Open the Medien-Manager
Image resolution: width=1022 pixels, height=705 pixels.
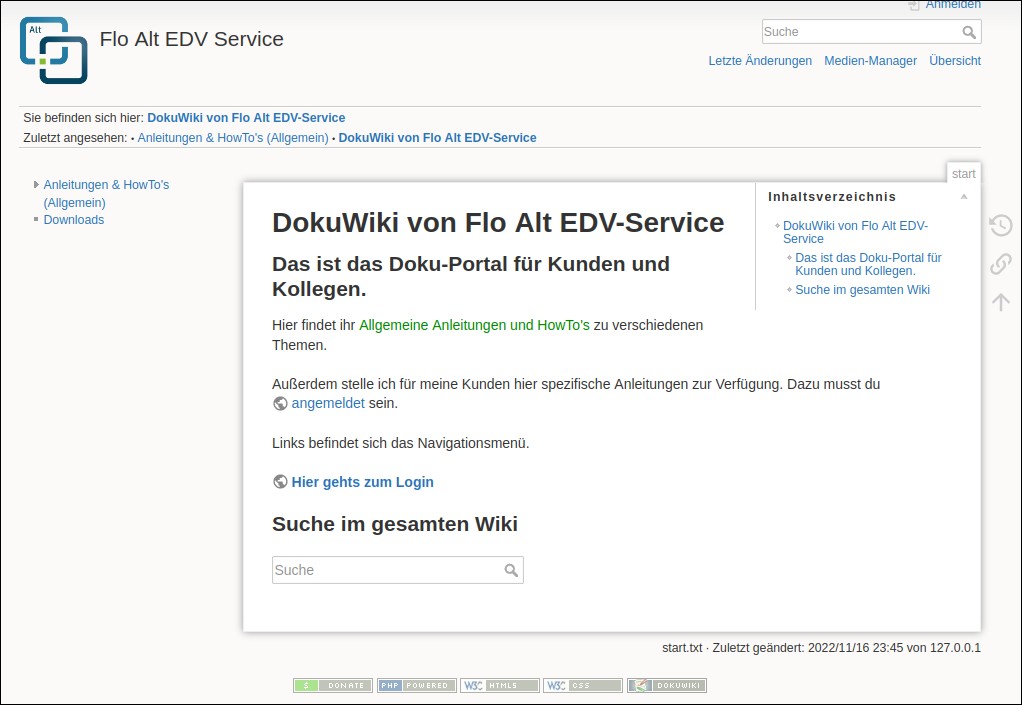tap(870, 61)
